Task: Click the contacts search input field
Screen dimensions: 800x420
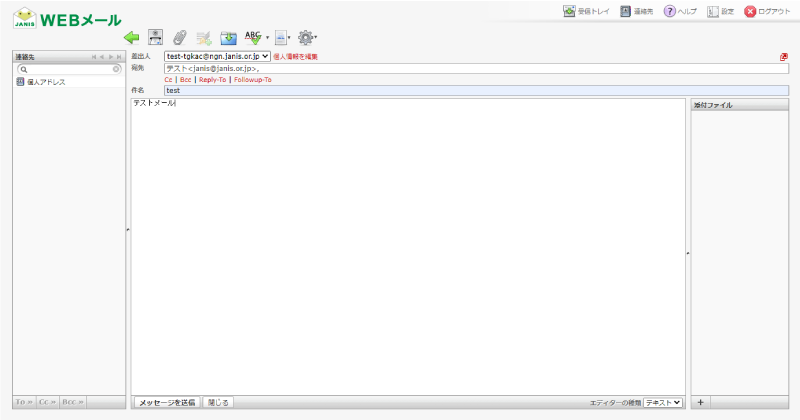Action: click(69, 69)
